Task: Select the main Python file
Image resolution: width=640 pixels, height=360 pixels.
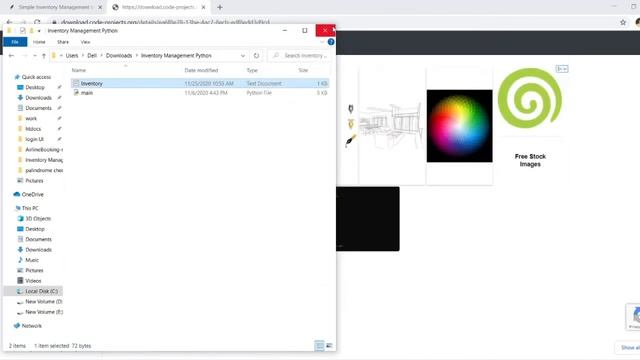Action: 200,93
